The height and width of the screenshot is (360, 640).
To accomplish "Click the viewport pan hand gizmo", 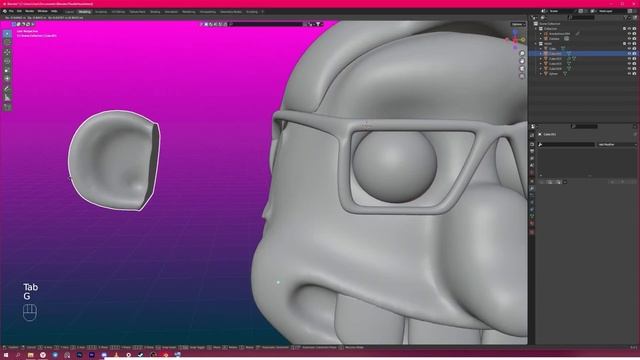I will coord(522,61).
